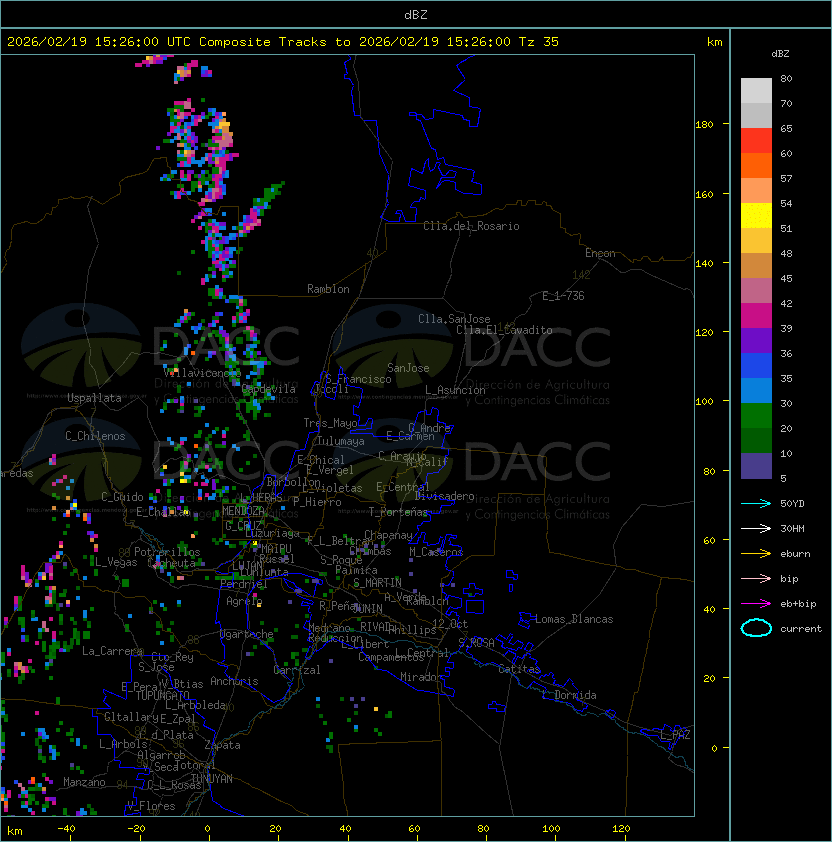The width and height of the screenshot is (832, 842).
Task: Click the 'Clla.El_Cavadito' map label
Action: coord(504,330)
